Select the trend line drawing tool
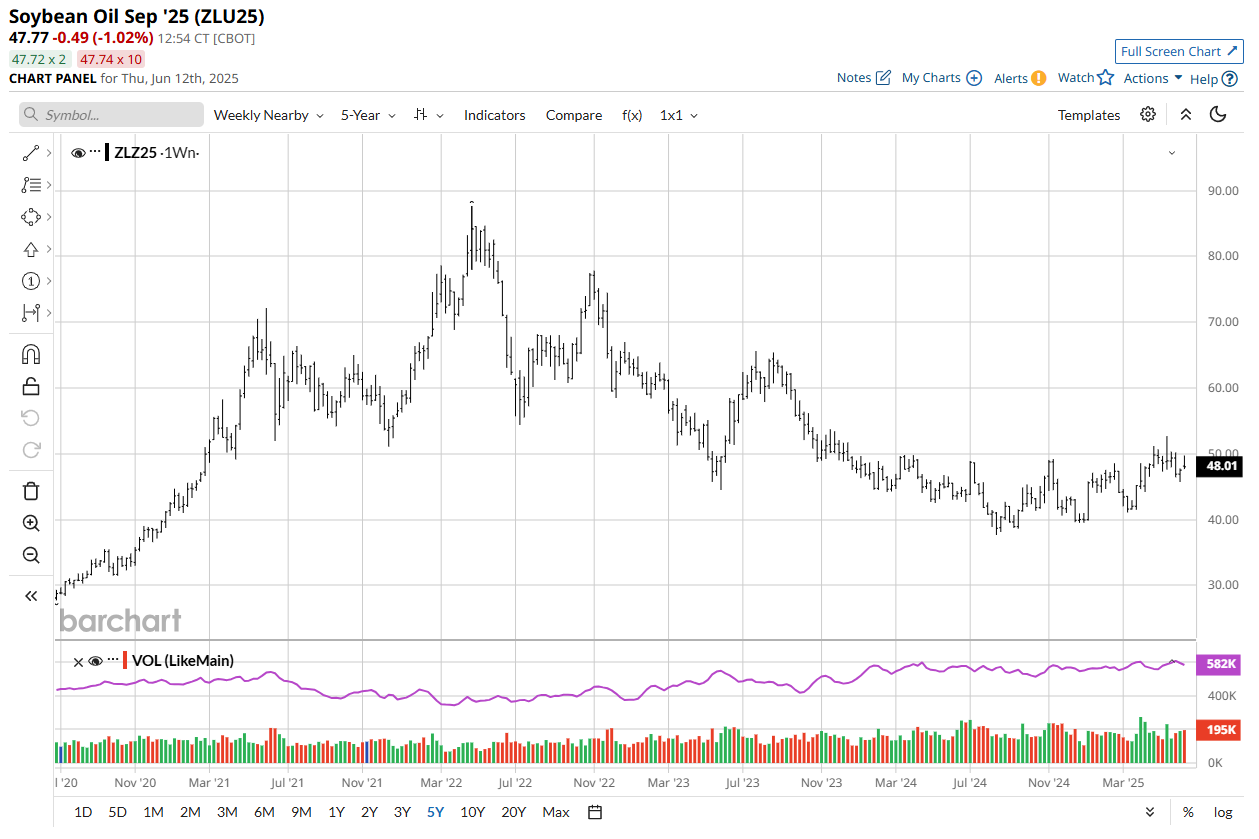Screen dimensions: 1259x839 (31, 153)
